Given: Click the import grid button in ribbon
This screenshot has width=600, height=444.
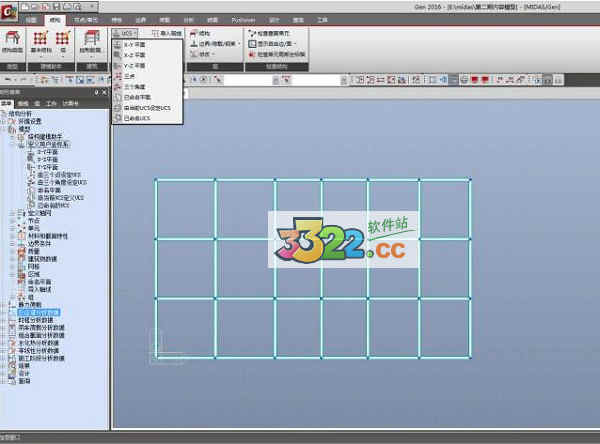Looking at the screenshot, I should pyautogui.click(x=167, y=33).
